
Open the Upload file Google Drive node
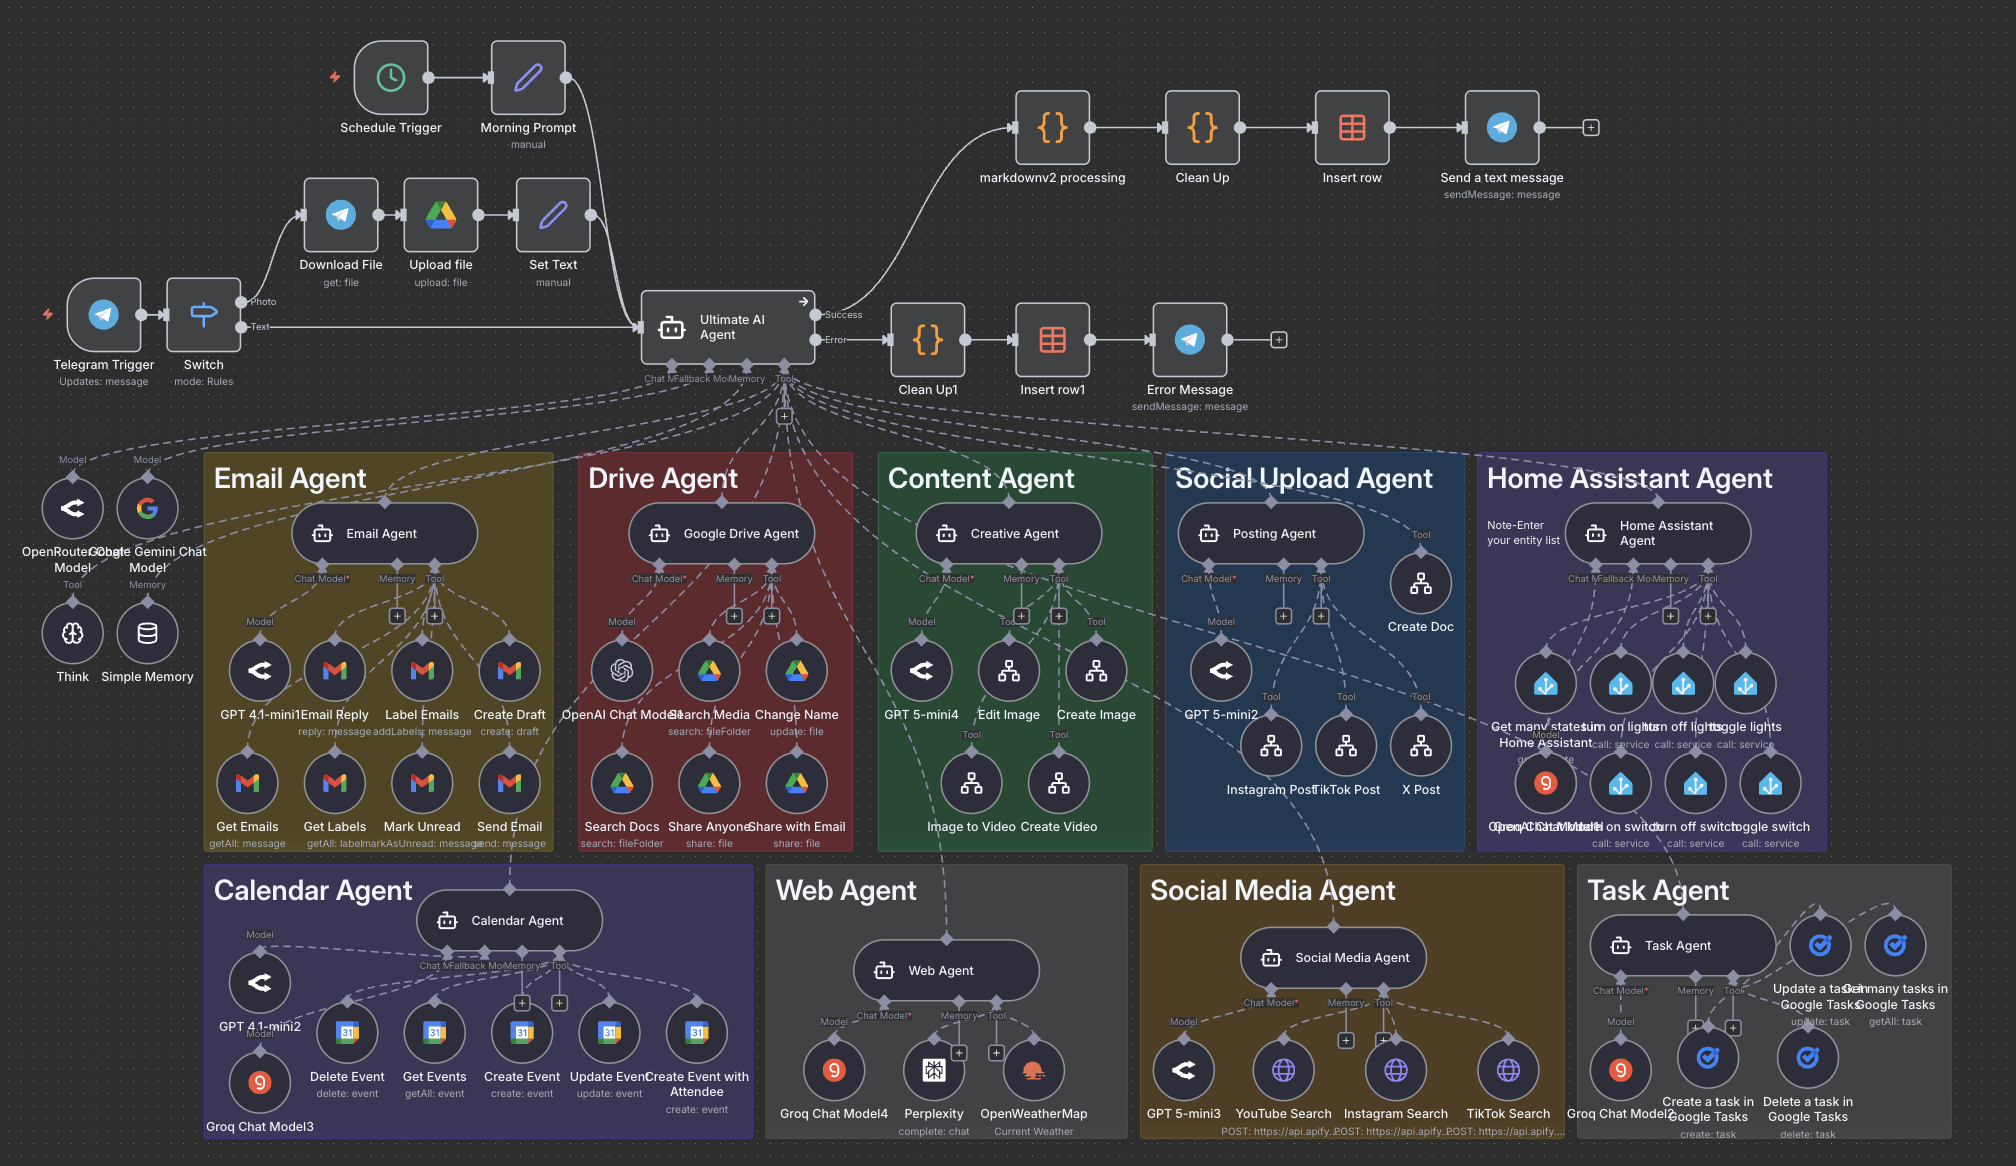pyautogui.click(x=441, y=215)
